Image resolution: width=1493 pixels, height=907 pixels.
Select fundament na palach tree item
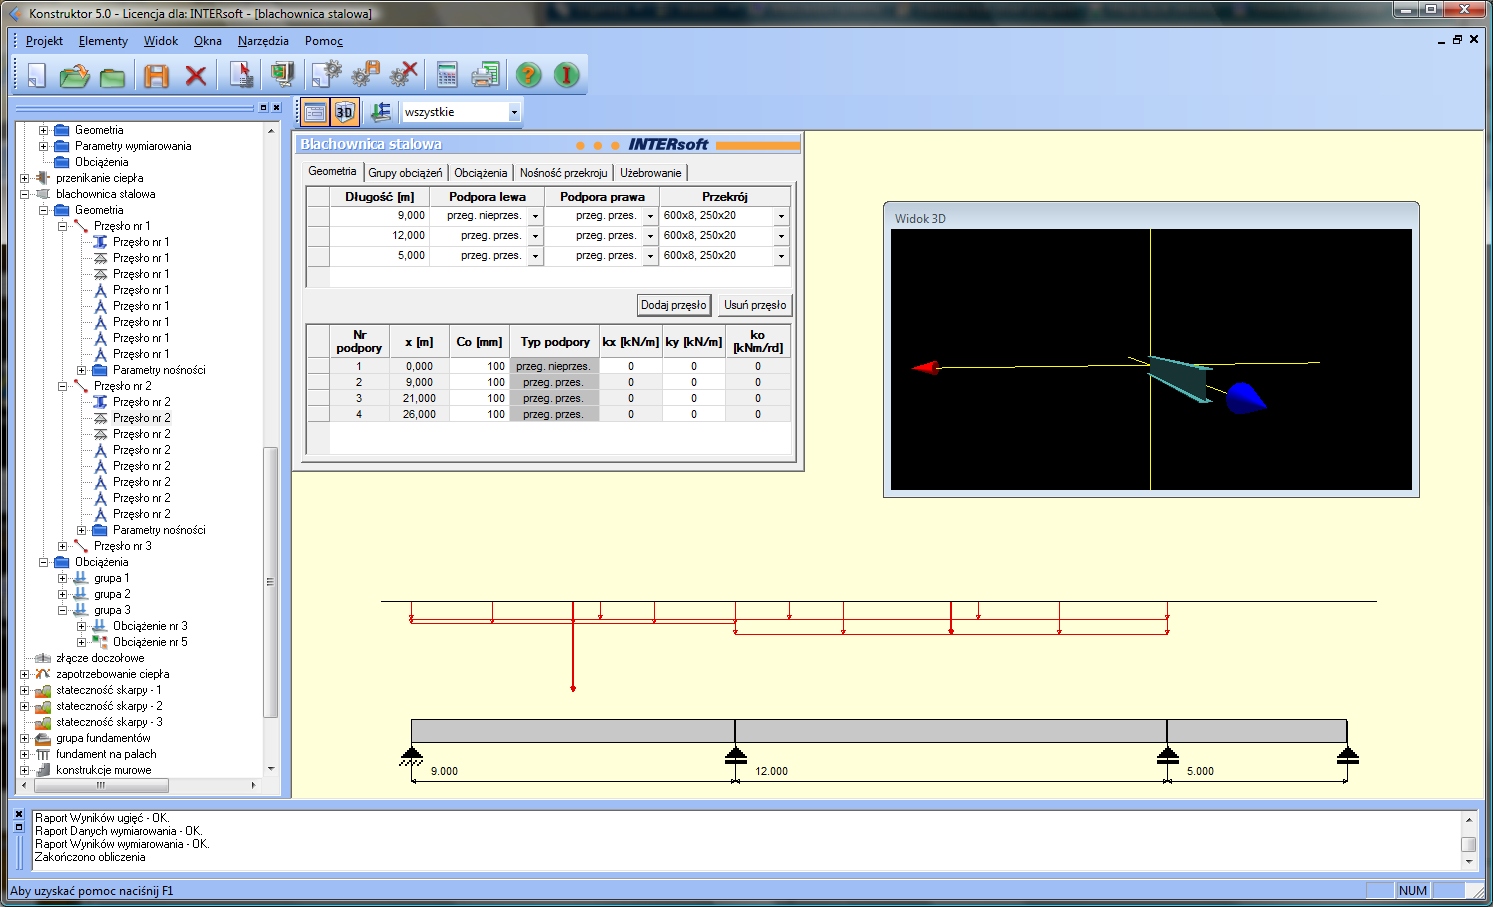(x=106, y=754)
